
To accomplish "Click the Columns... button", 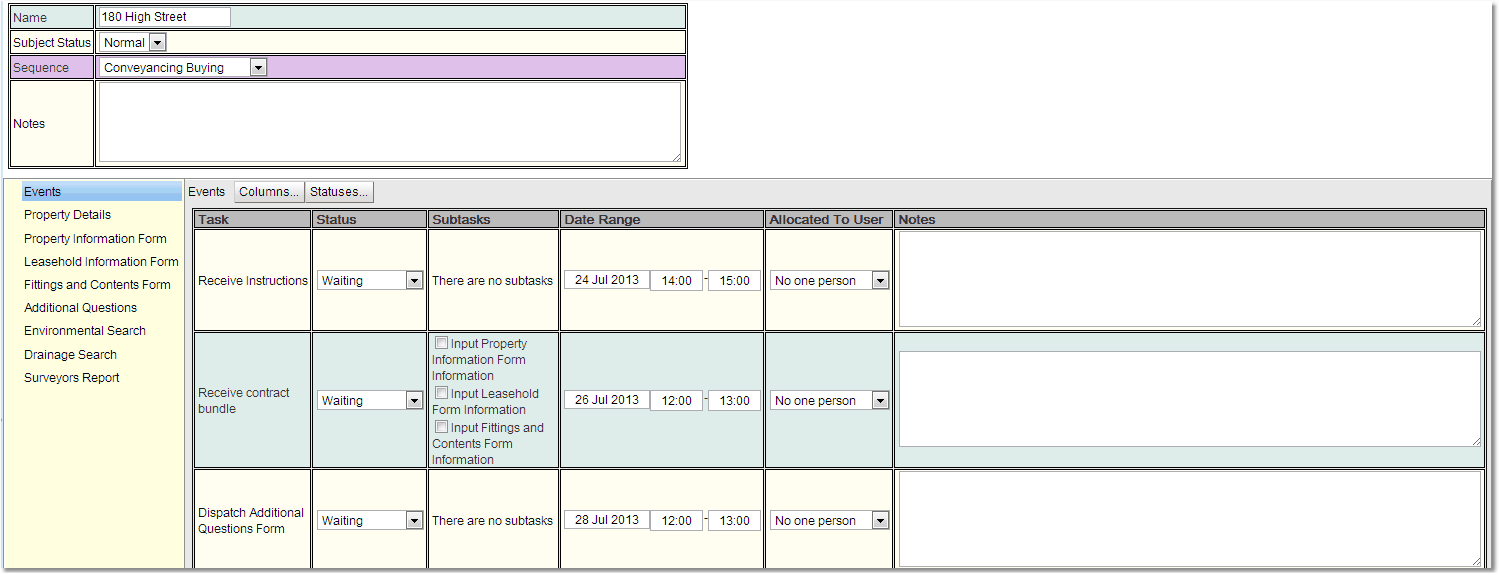I will click(269, 192).
